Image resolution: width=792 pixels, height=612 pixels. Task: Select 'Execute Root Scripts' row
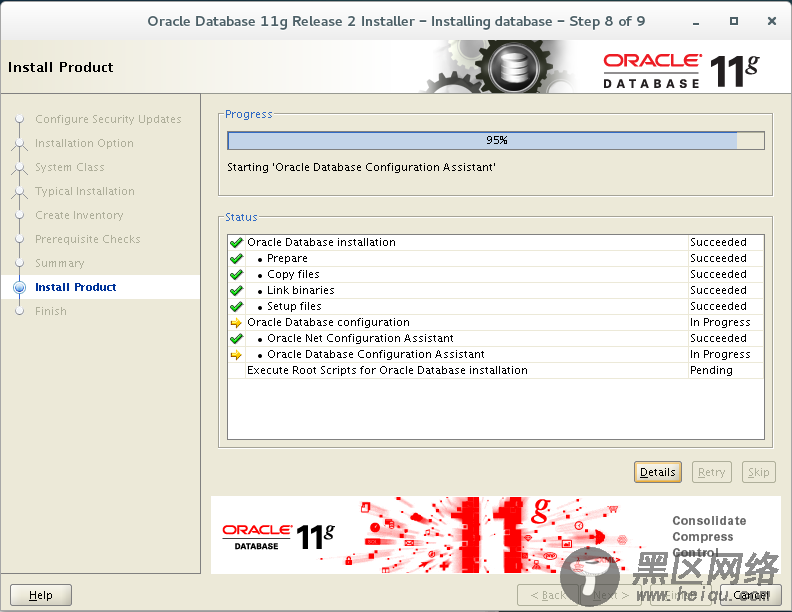[496, 371]
